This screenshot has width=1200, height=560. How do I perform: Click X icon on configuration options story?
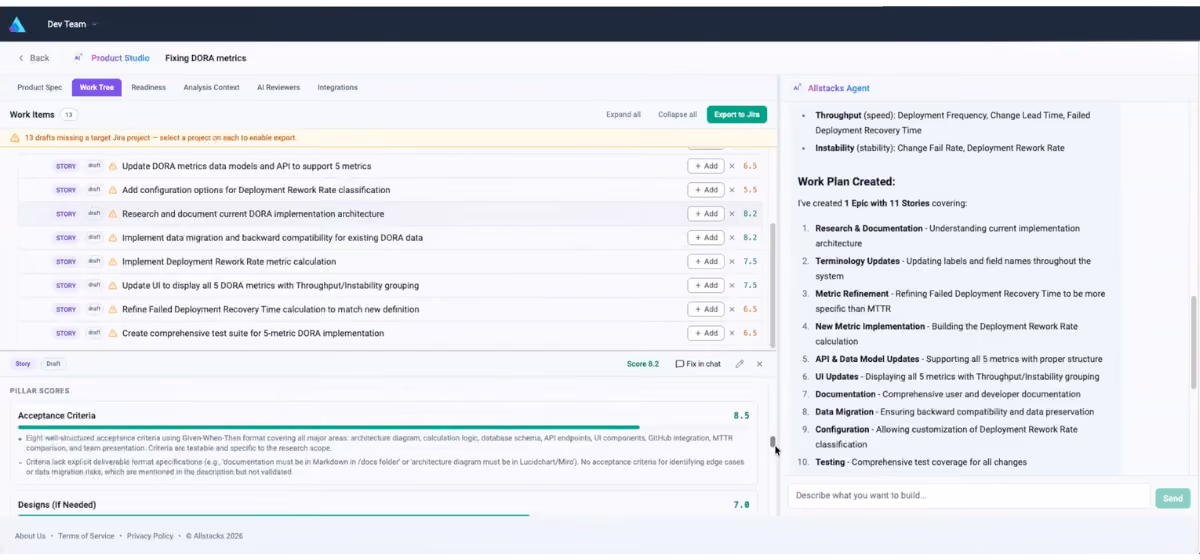732,190
